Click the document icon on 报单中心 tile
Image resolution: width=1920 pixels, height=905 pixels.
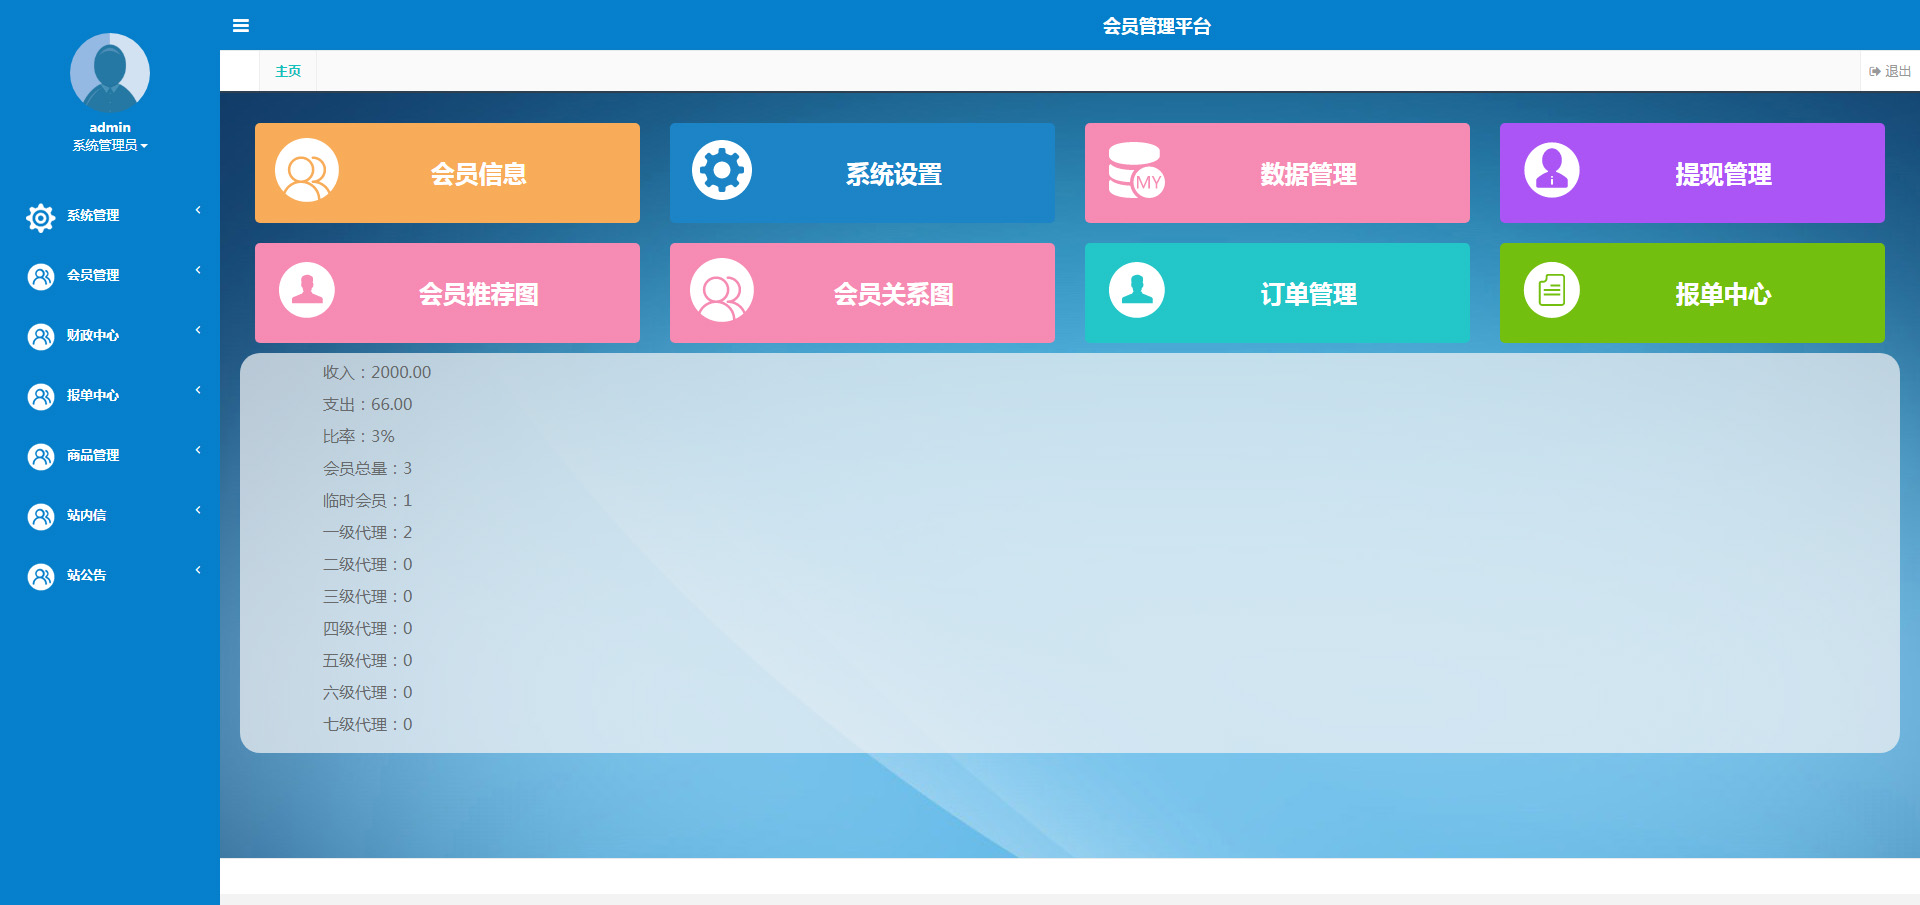pyautogui.click(x=1551, y=291)
